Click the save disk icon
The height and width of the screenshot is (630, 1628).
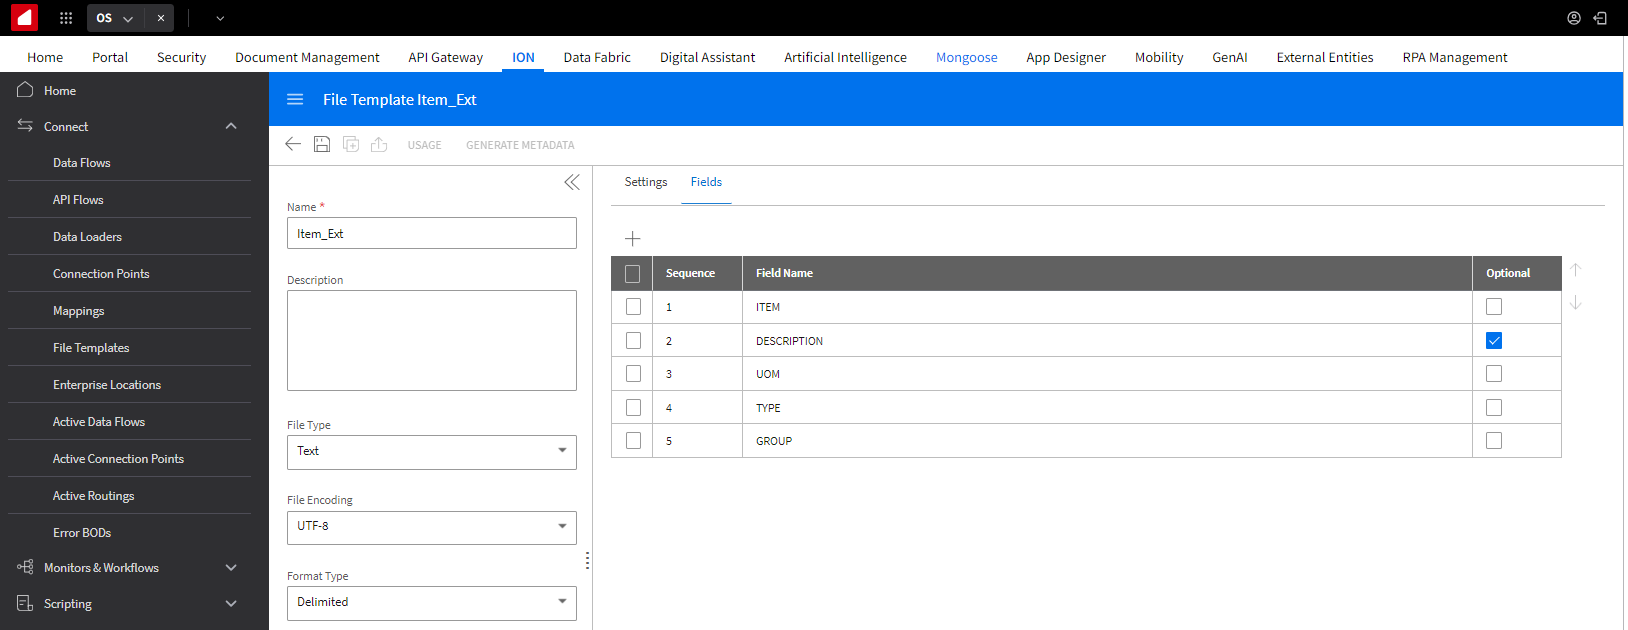tap(322, 144)
